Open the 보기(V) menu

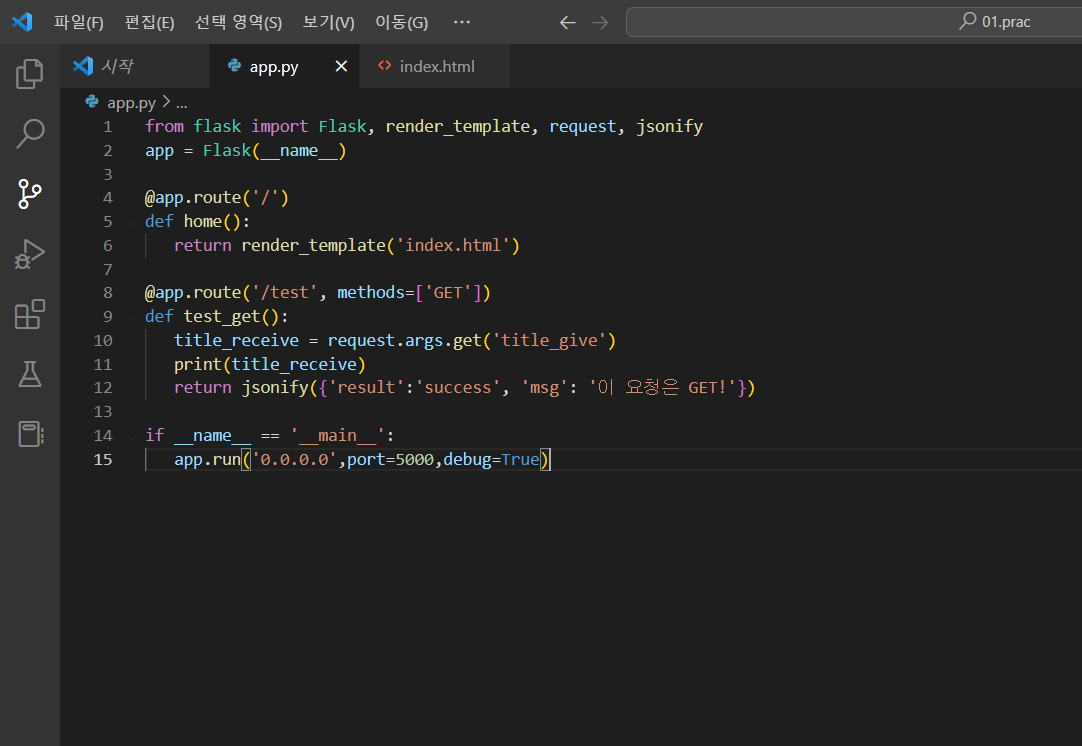(328, 23)
